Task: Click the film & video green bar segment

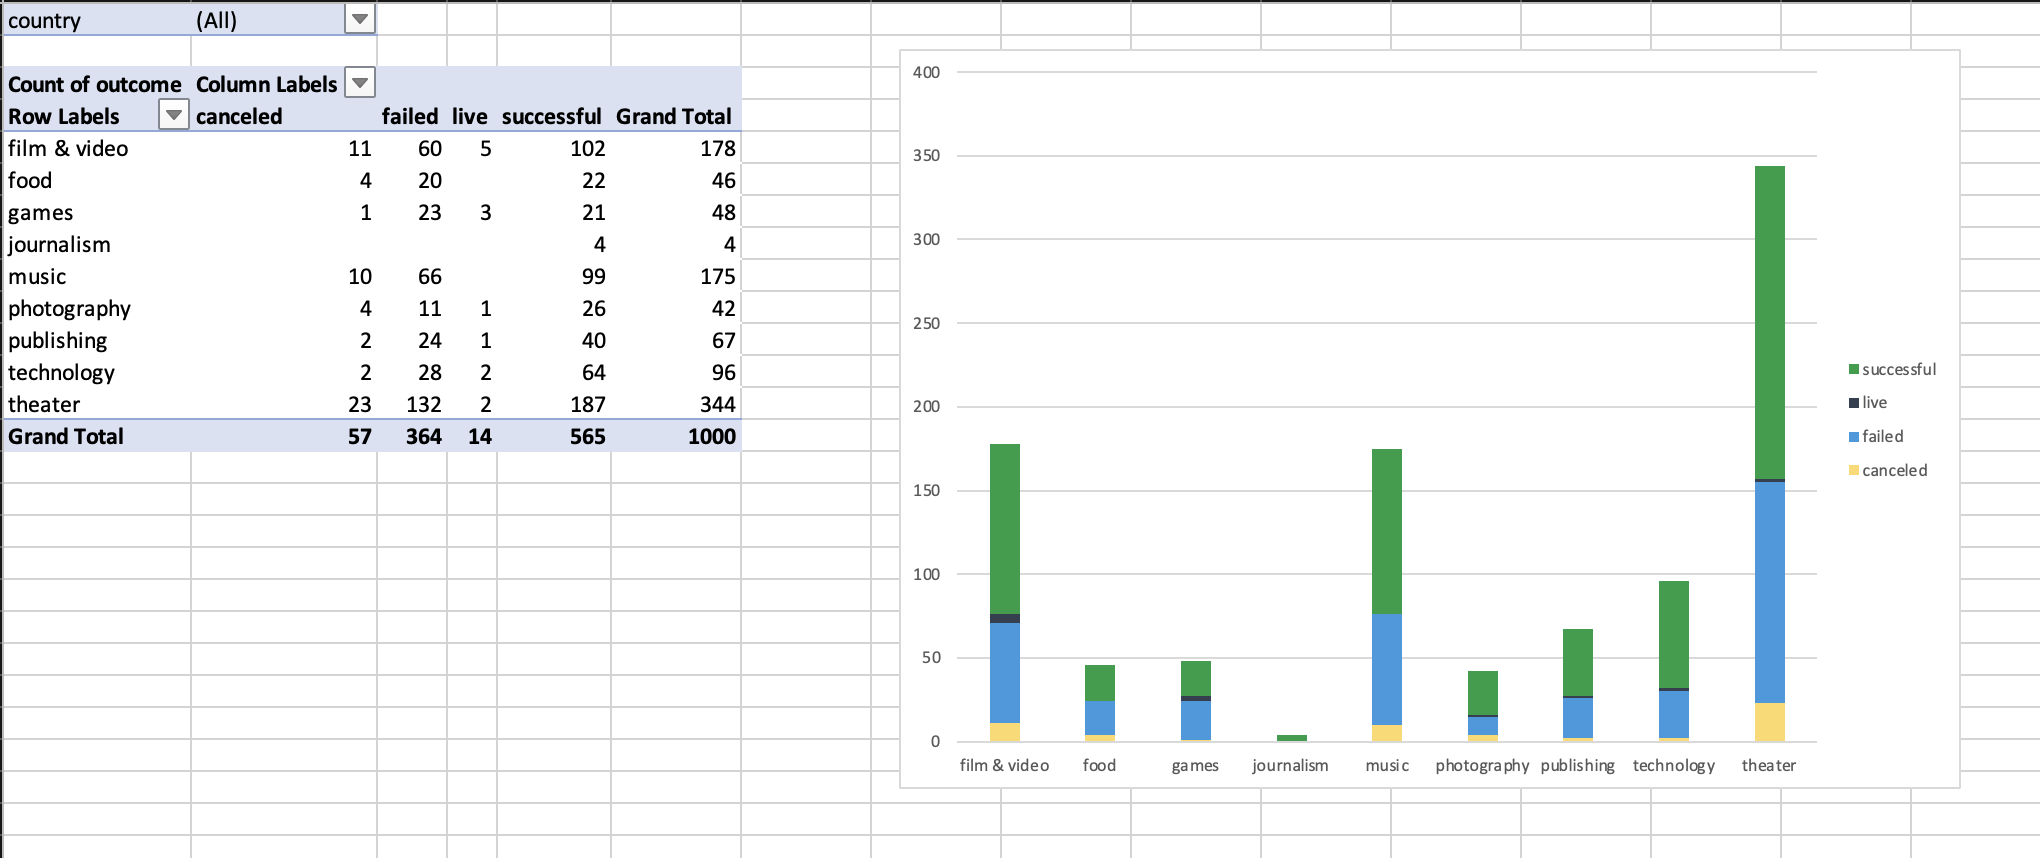Action: click(1005, 529)
